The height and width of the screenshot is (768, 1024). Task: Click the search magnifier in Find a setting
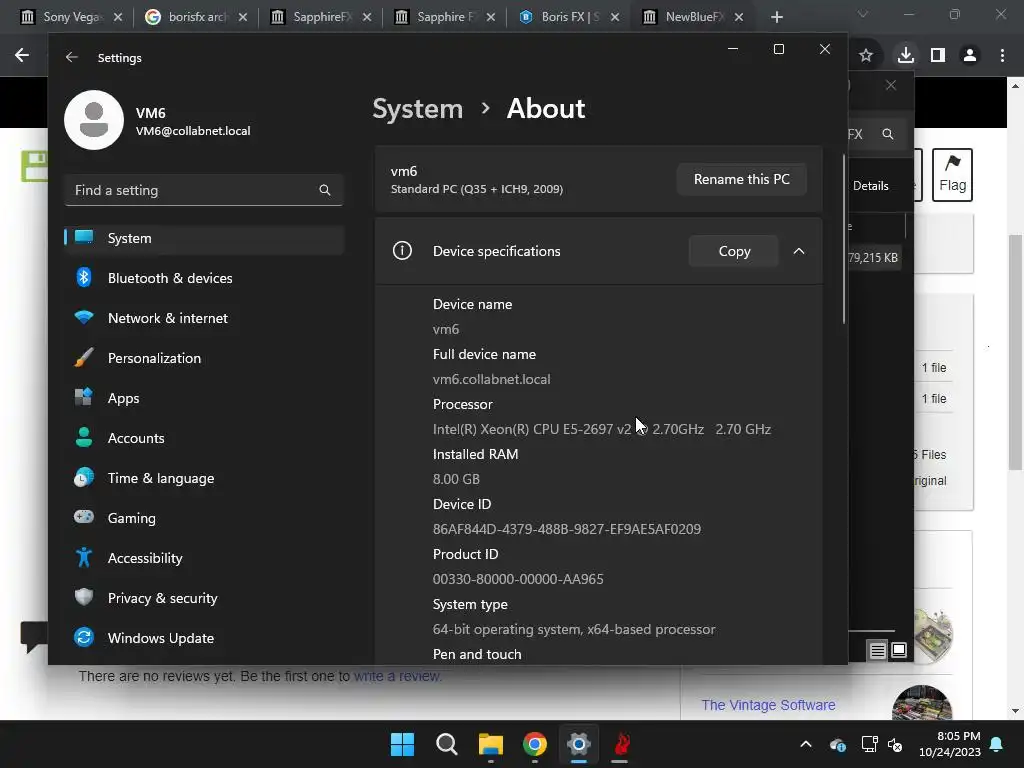point(325,190)
